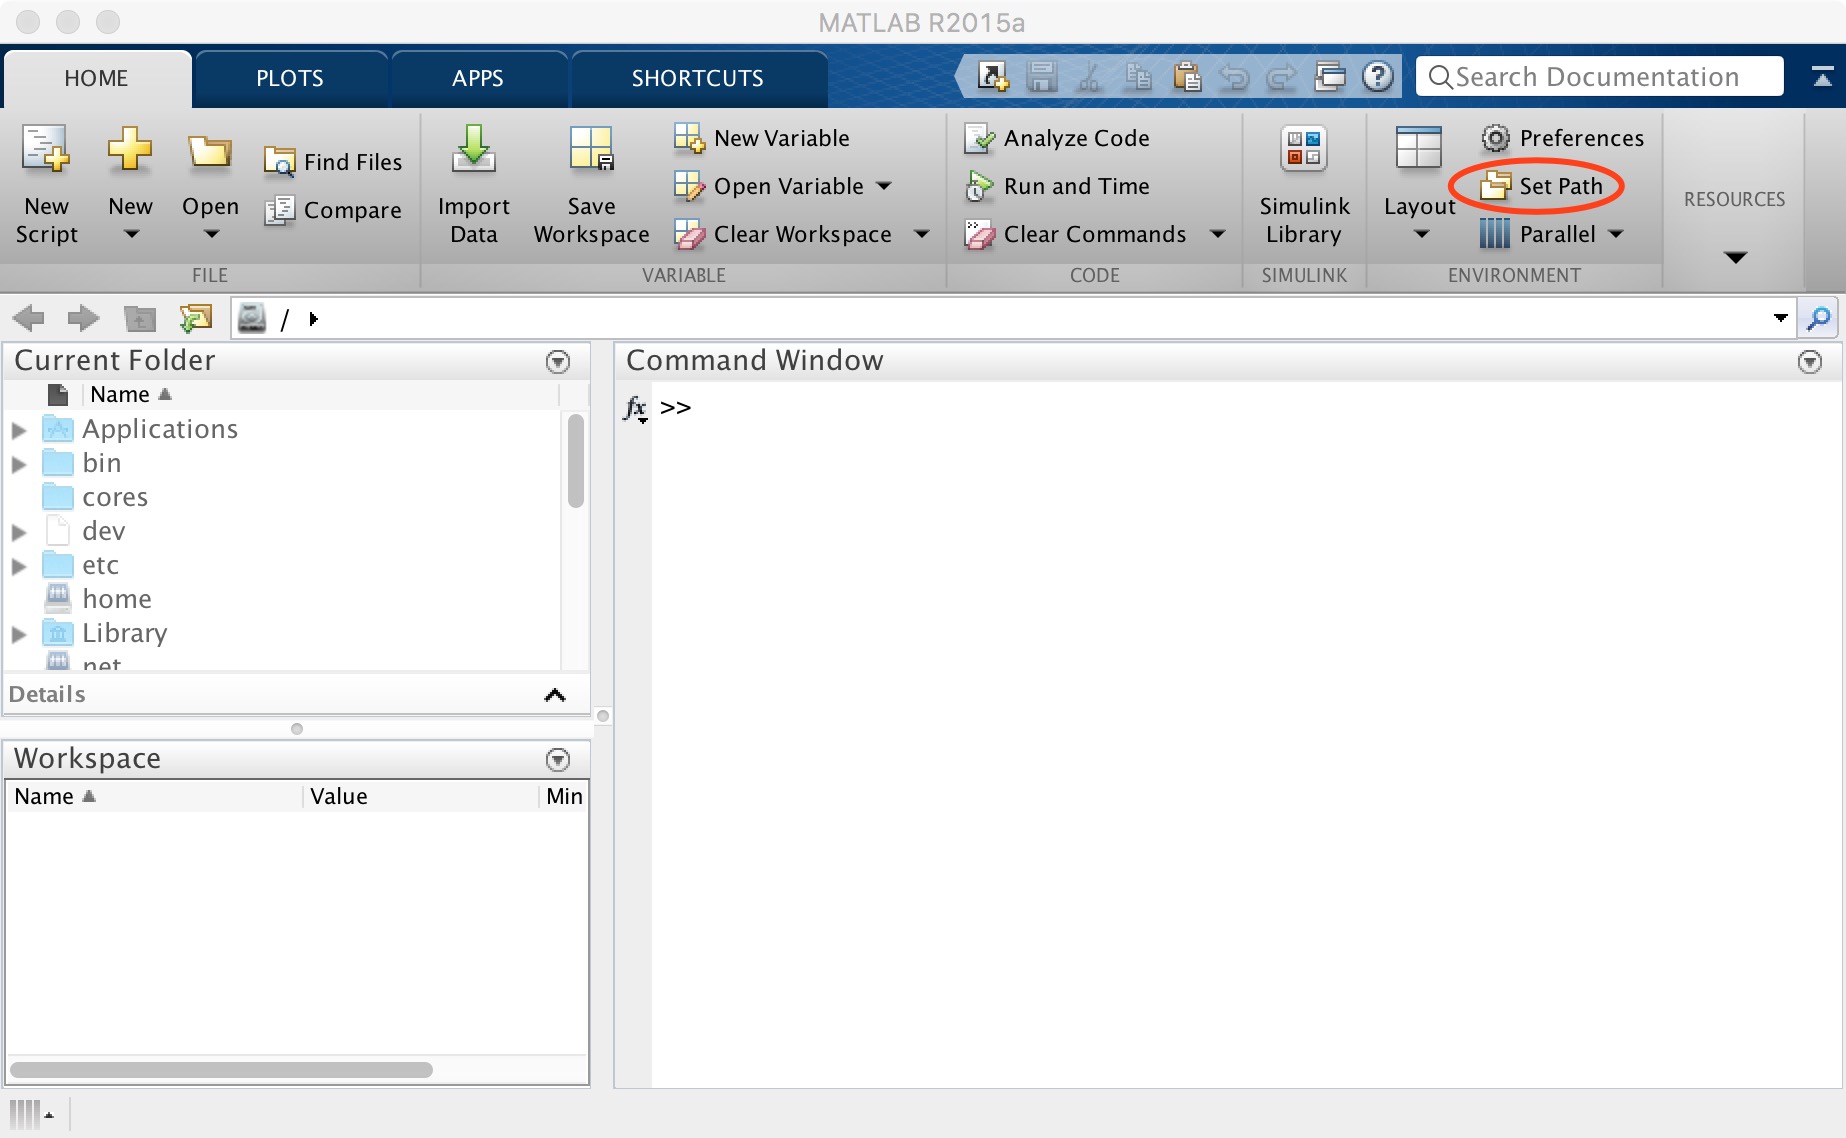Start Run and Time profiler
This screenshot has width=1846, height=1138.
pos(1057,186)
